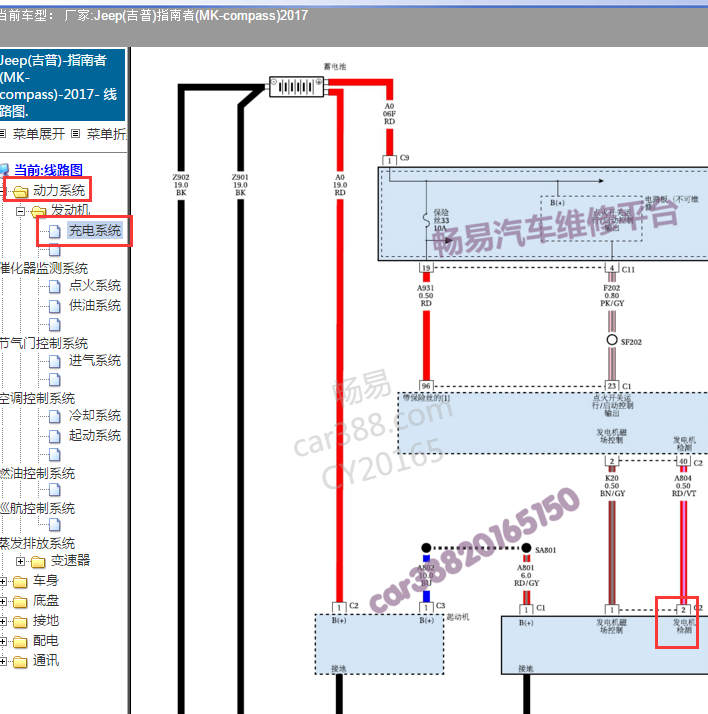Click the 底盘 folder icon

(20, 602)
